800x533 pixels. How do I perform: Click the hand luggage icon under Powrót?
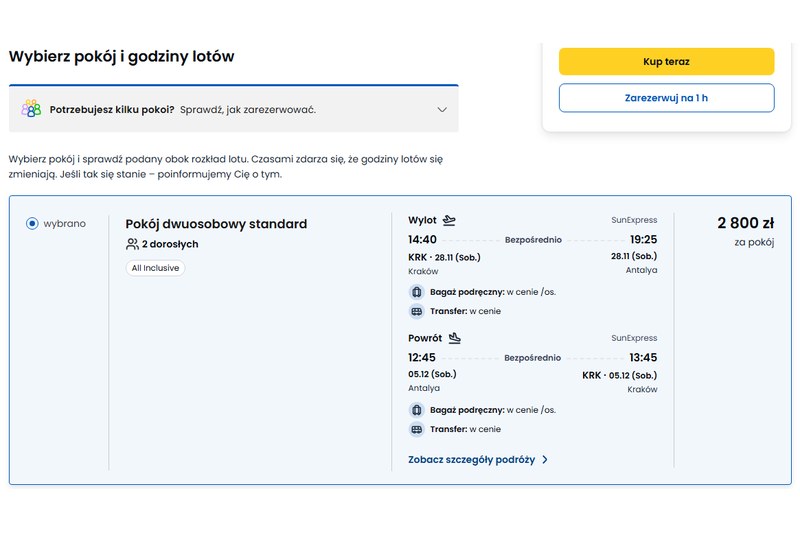click(x=417, y=410)
